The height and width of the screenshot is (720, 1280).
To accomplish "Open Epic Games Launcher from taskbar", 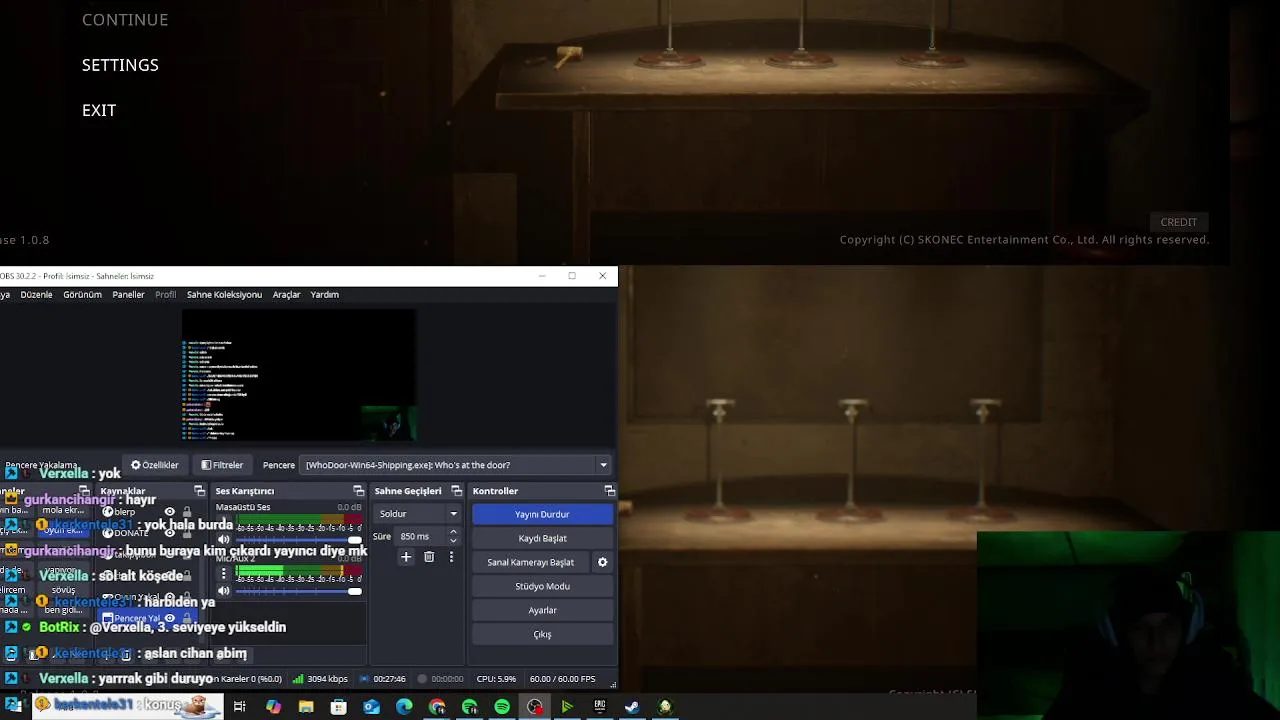I will click(600, 707).
